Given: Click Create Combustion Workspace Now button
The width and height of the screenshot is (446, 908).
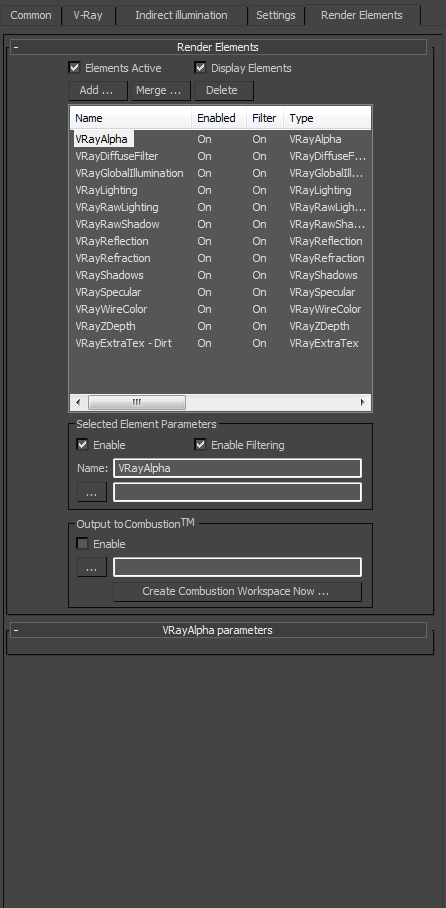Looking at the screenshot, I should click(x=237, y=592).
